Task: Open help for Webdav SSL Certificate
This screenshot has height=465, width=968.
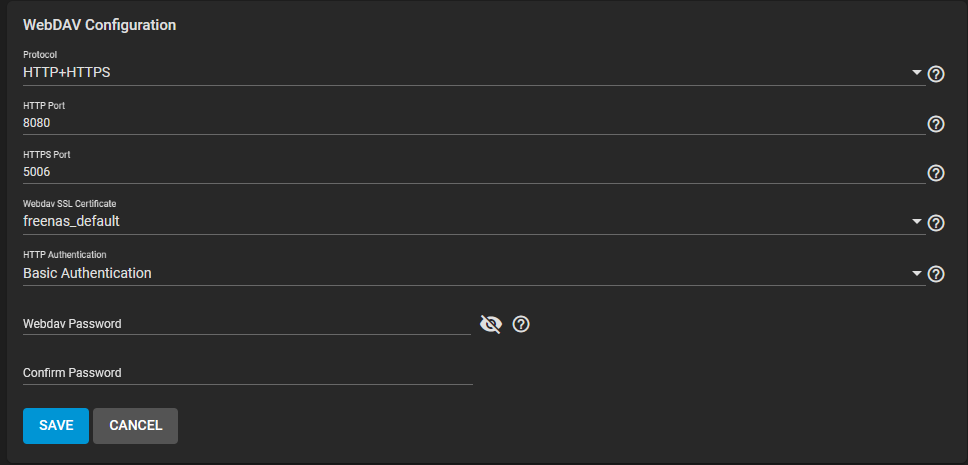Action: (x=936, y=223)
